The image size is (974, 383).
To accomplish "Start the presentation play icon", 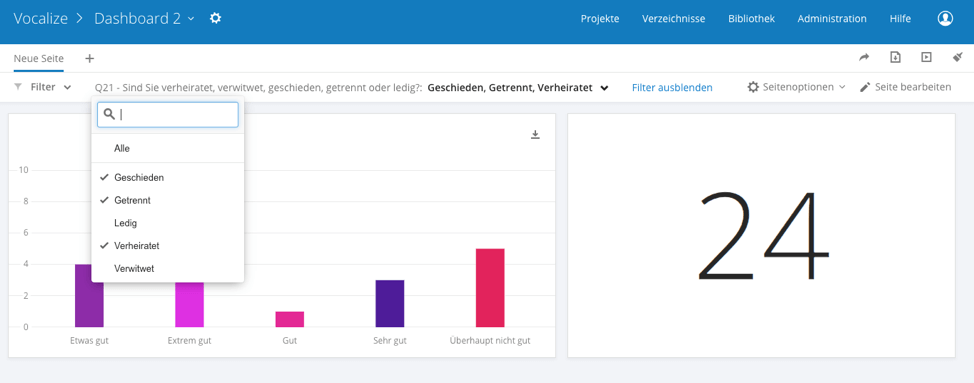I will coord(926,57).
